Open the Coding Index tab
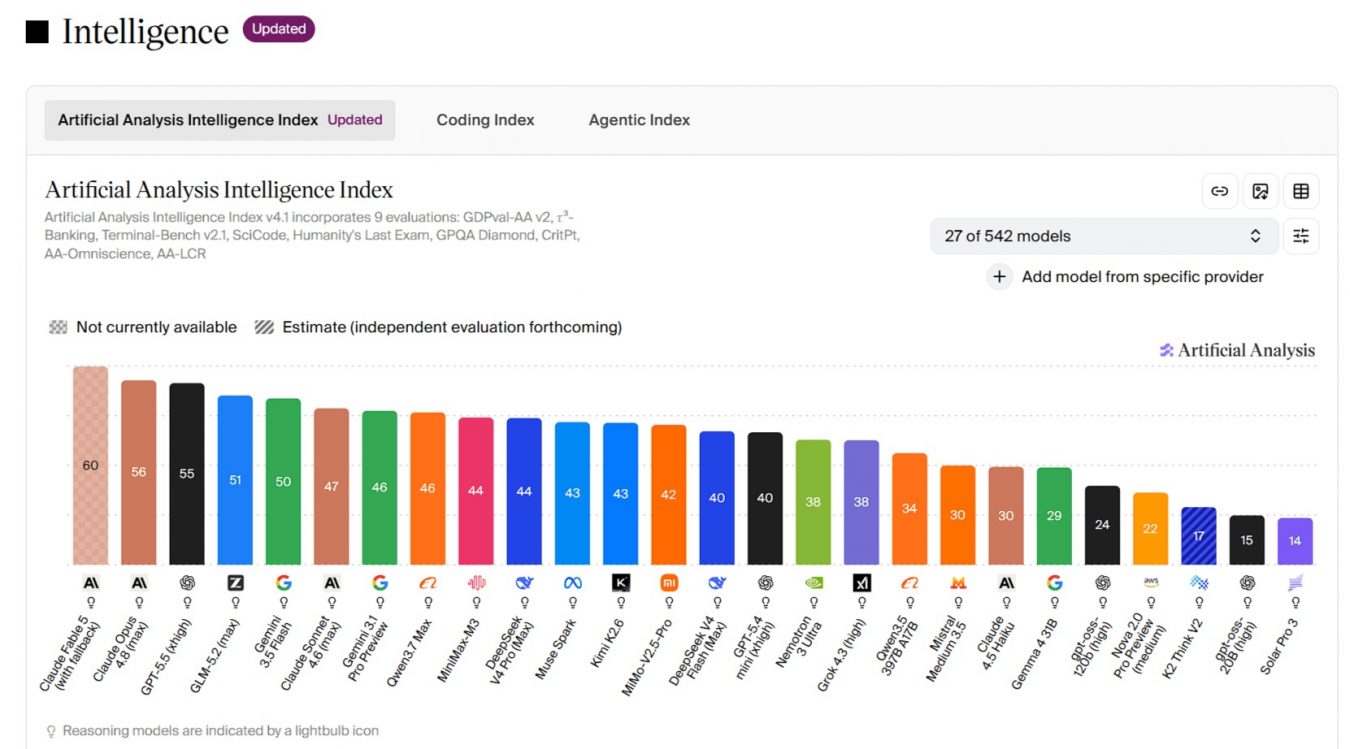 [485, 120]
